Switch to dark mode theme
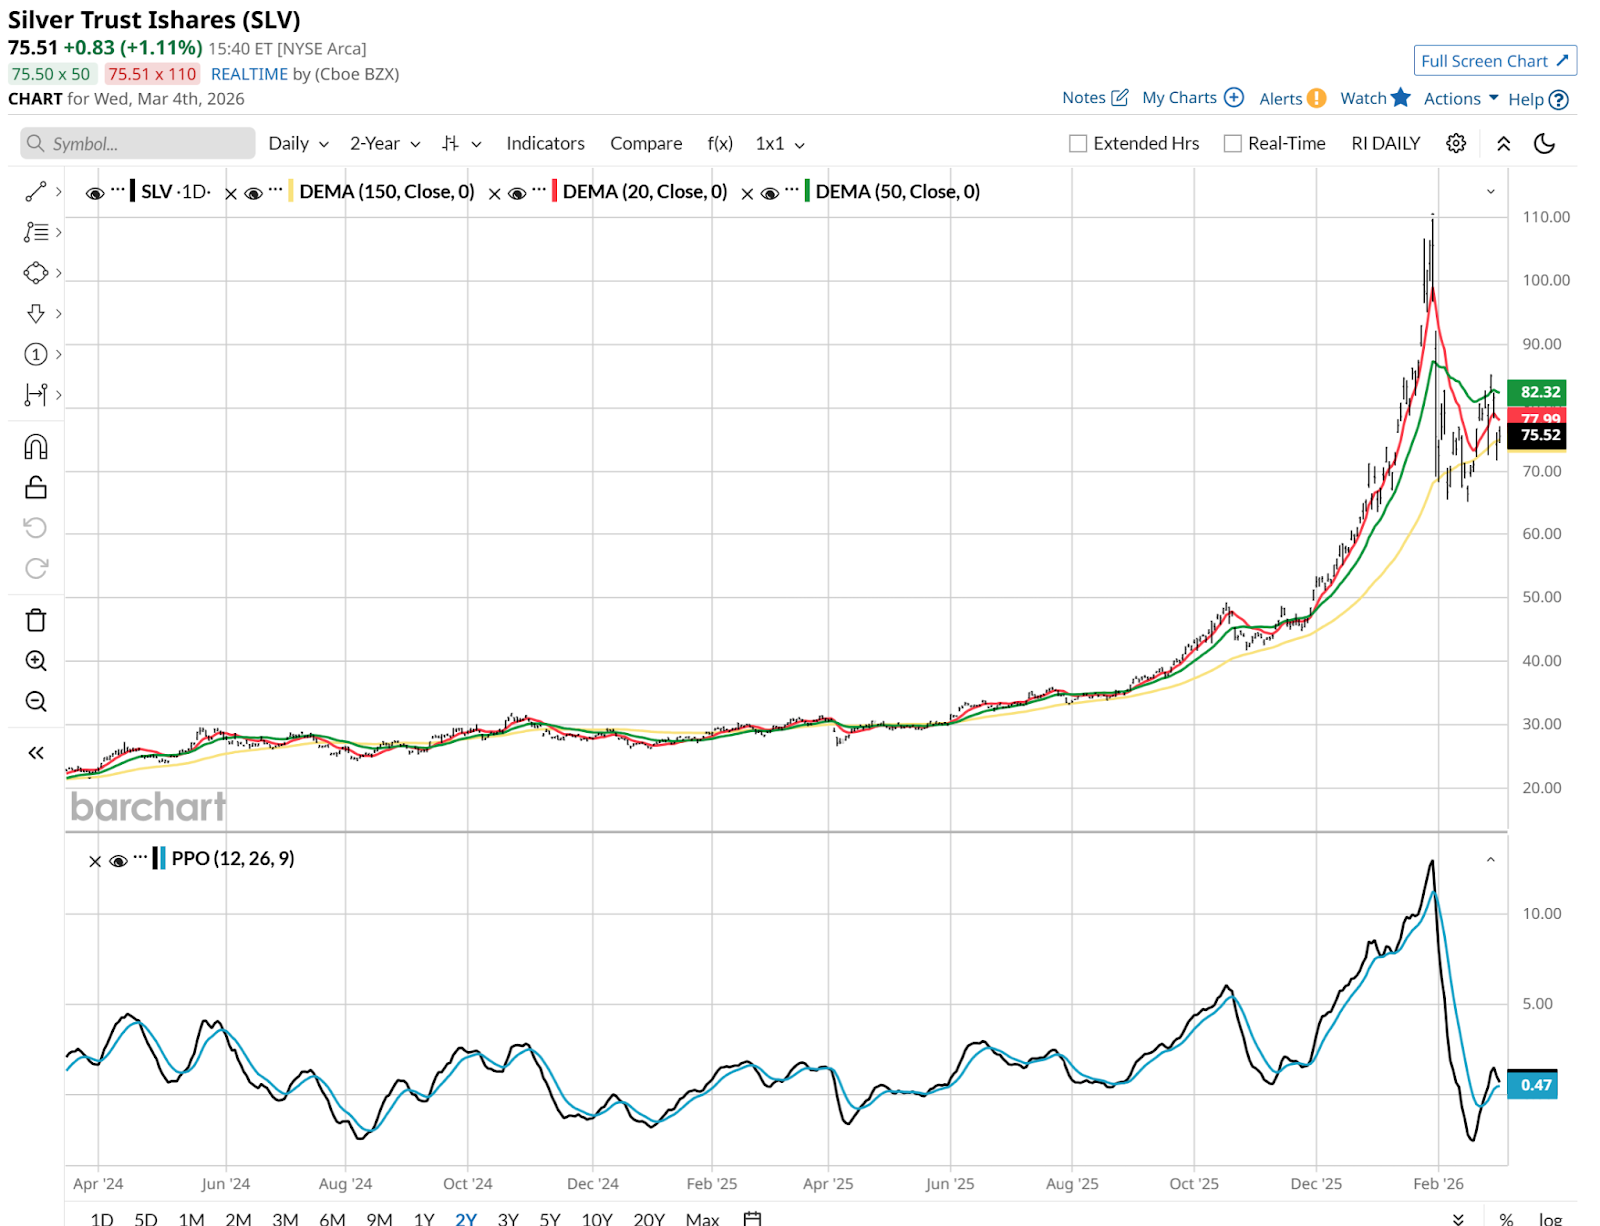The width and height of the screenshot is (1600, 1226). 1544,143
